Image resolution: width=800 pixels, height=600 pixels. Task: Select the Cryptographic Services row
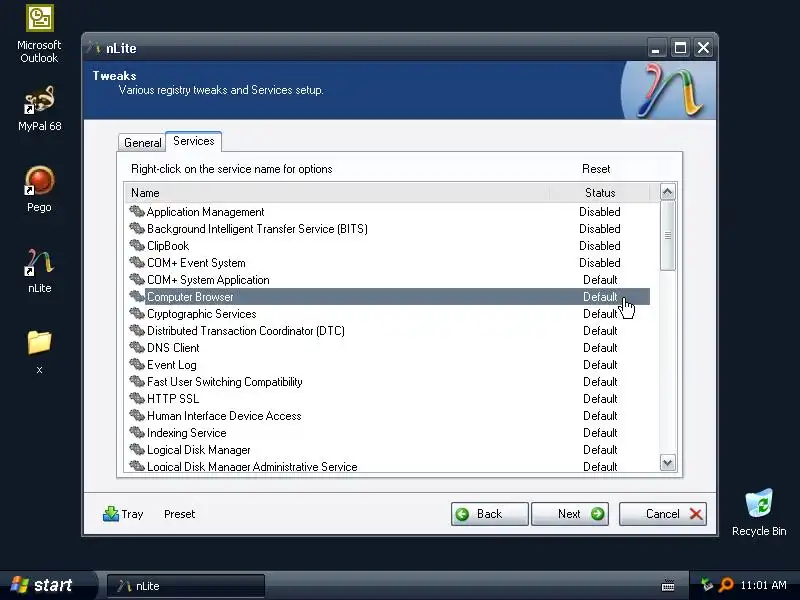(389, 313)
